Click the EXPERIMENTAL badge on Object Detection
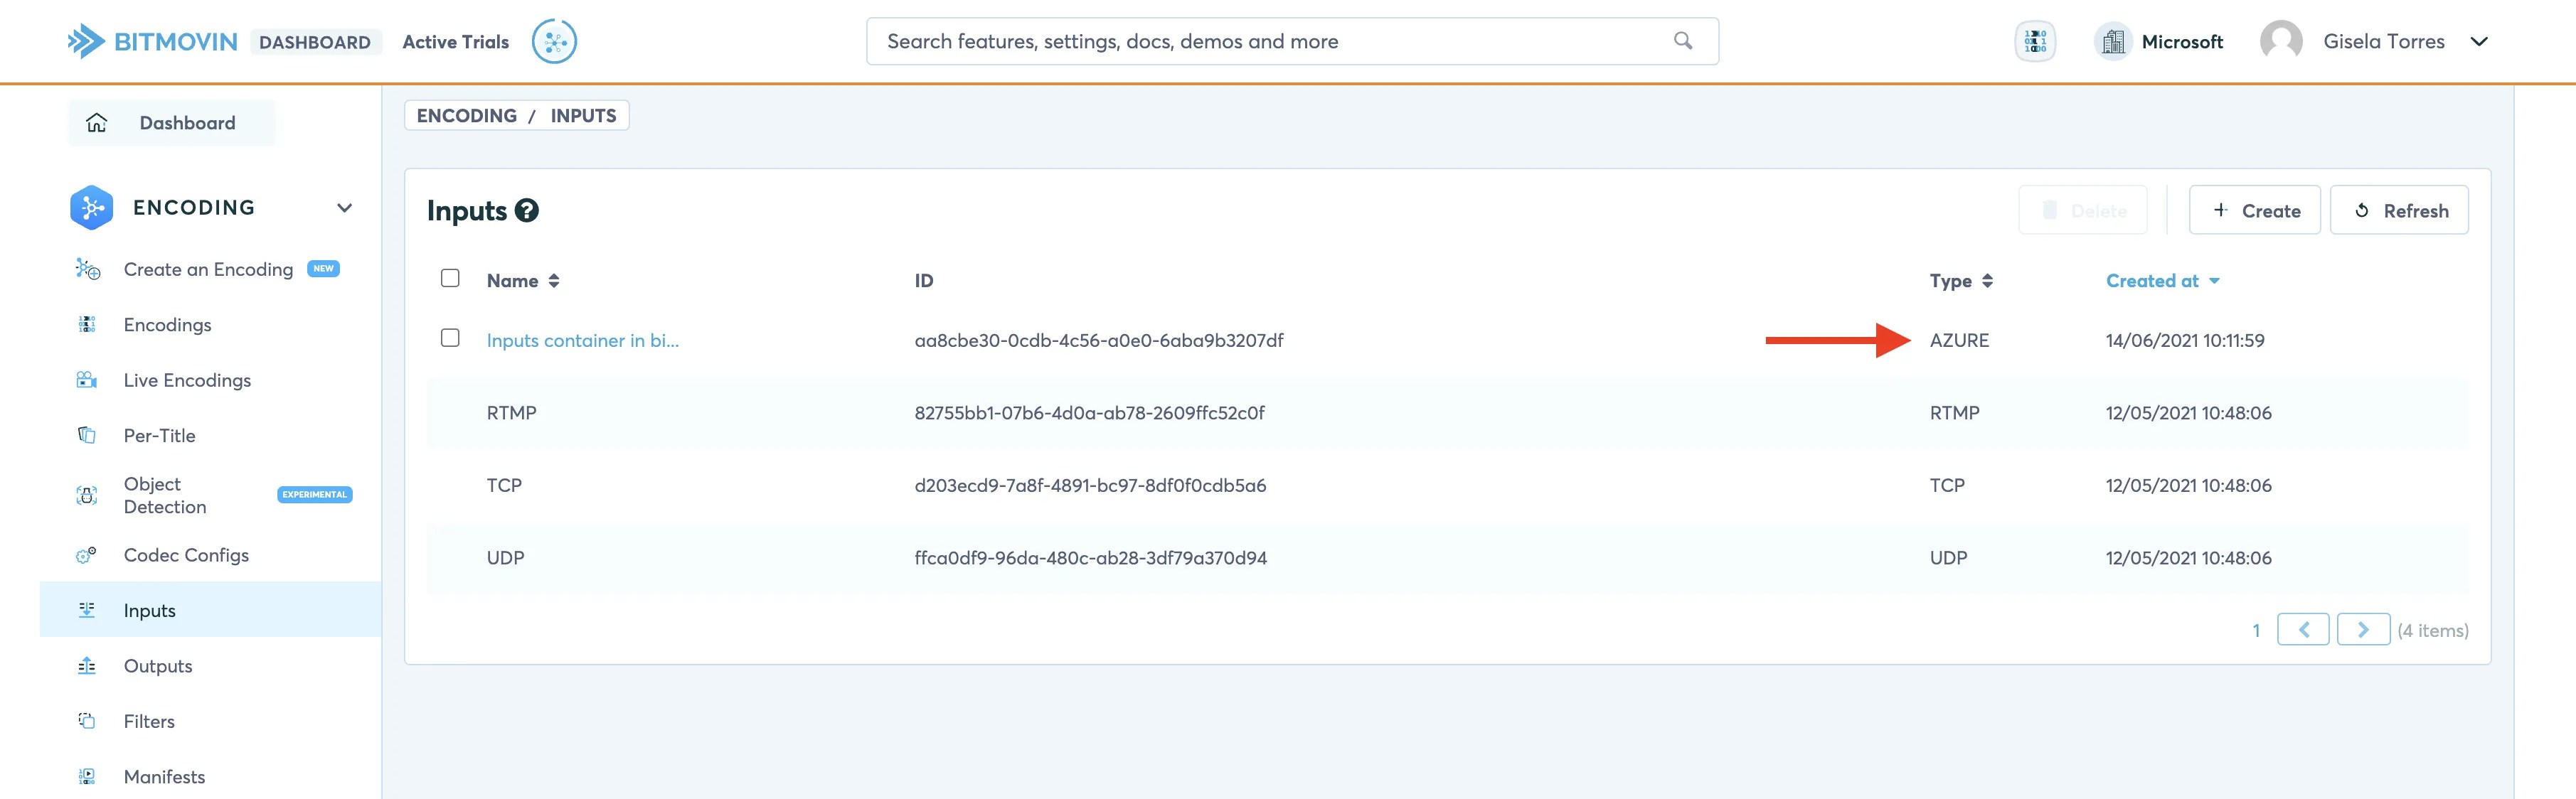 tap(315, 494)
